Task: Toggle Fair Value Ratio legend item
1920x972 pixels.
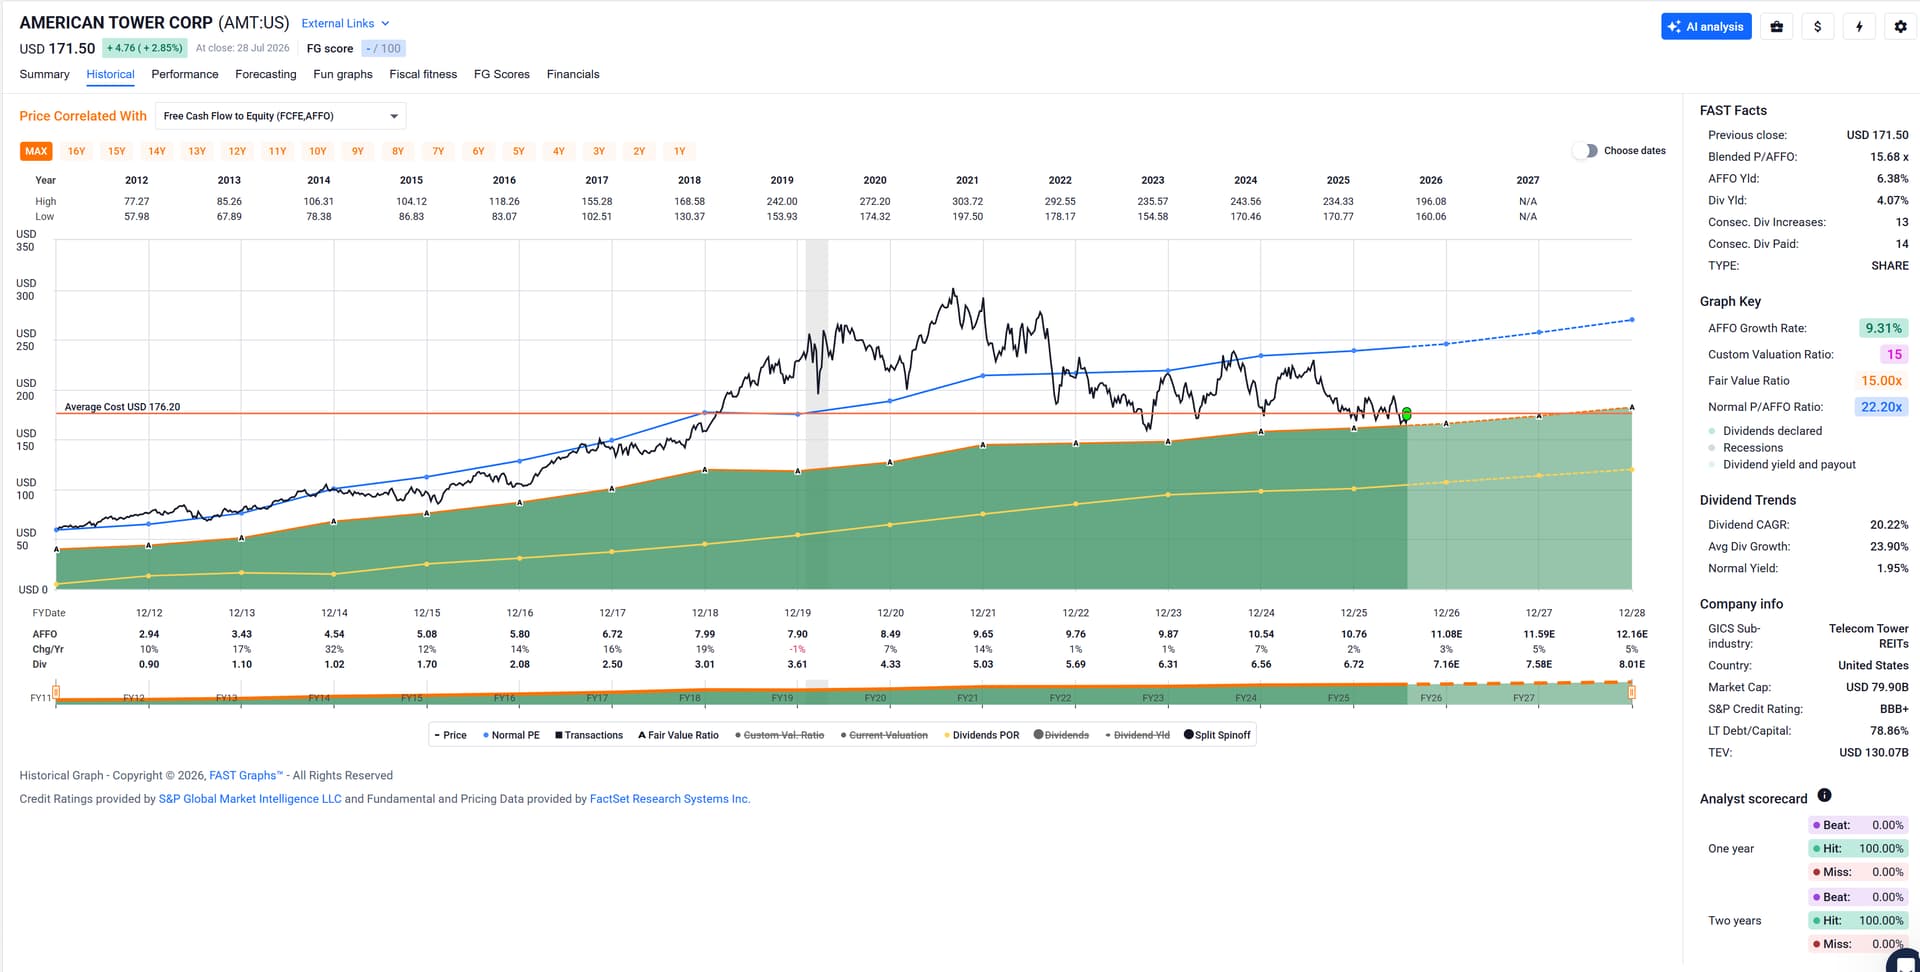Action: (678, 735)
